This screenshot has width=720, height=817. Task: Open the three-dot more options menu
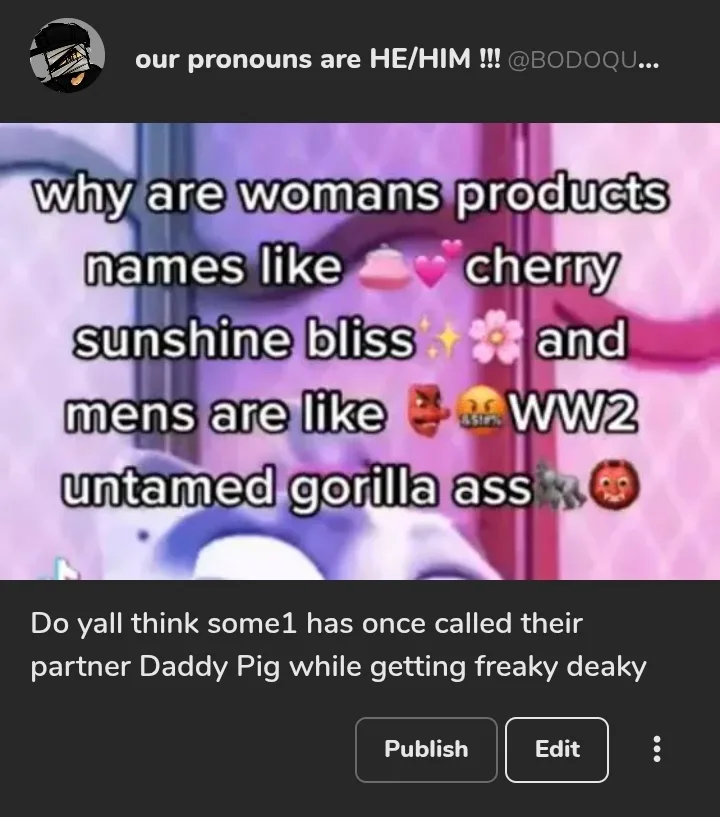[657, 749]
